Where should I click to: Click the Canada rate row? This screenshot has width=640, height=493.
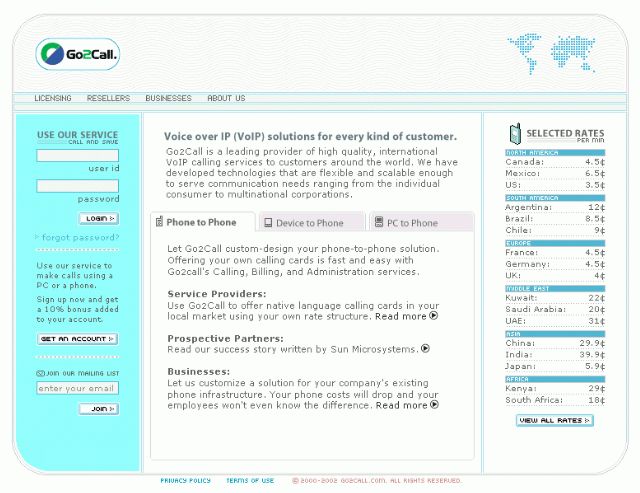(x=555, y=162)
